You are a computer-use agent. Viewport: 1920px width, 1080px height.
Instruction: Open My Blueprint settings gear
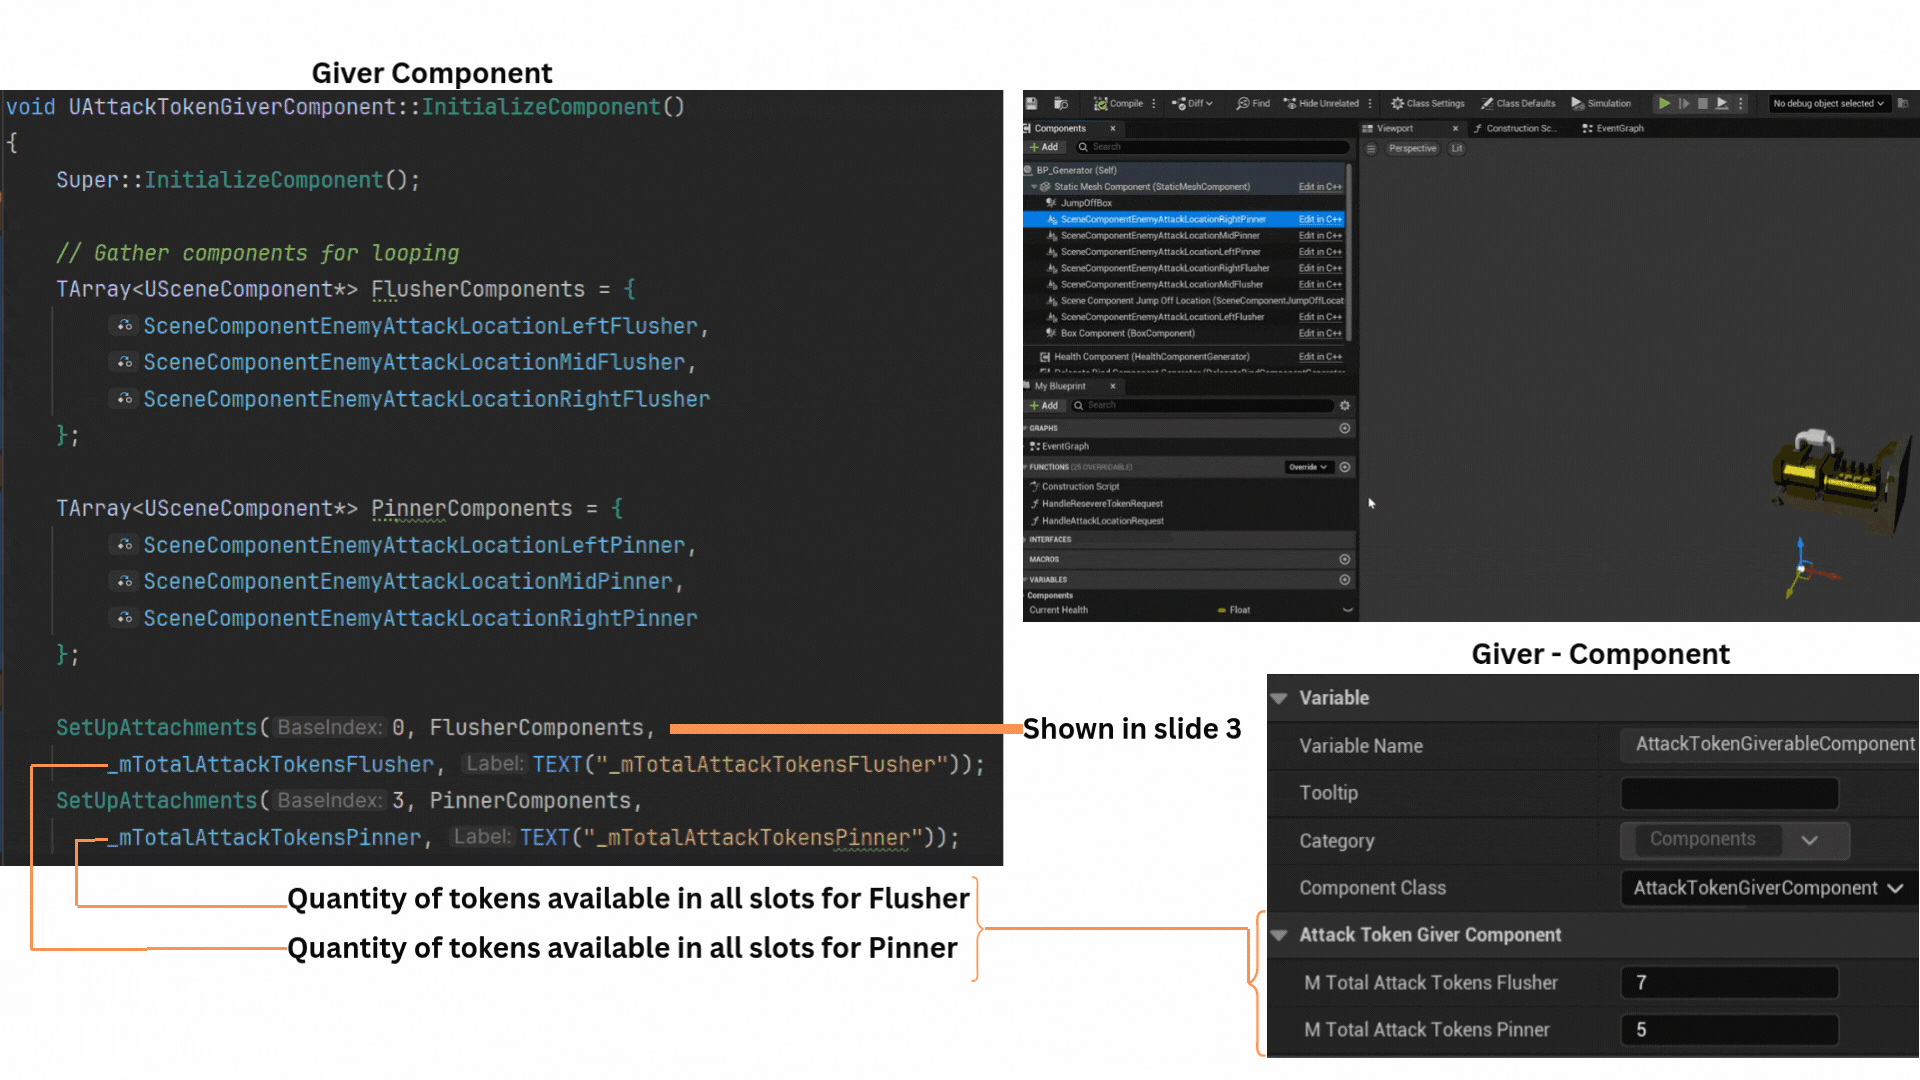click(x=1345, y=406)
